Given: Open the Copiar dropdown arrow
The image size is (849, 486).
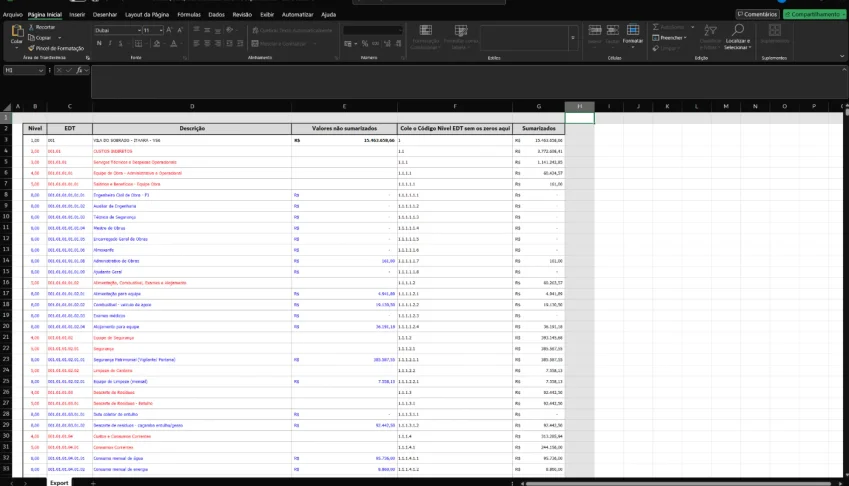Looking at the screenshot, I should pos(59,38).
